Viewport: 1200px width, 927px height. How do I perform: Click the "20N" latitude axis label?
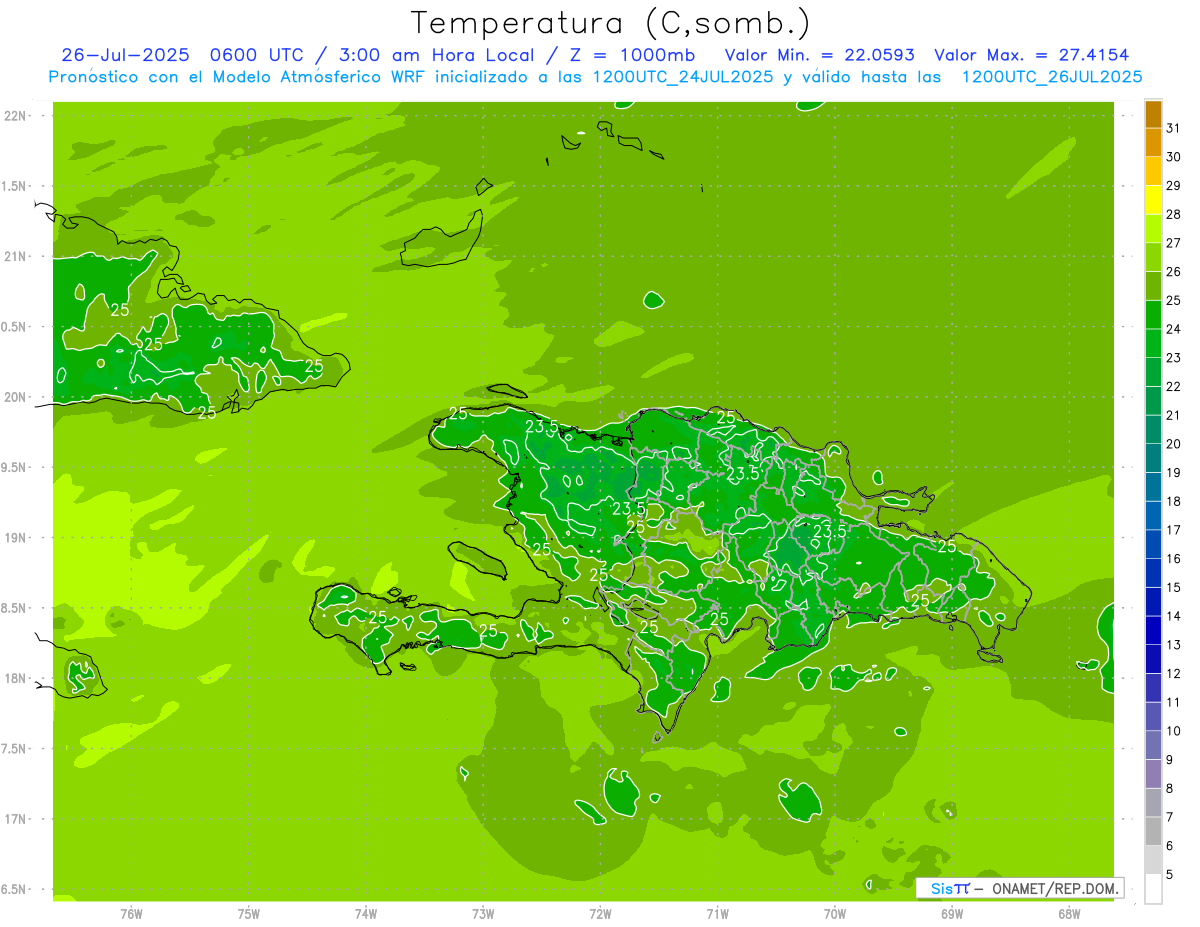15,397
